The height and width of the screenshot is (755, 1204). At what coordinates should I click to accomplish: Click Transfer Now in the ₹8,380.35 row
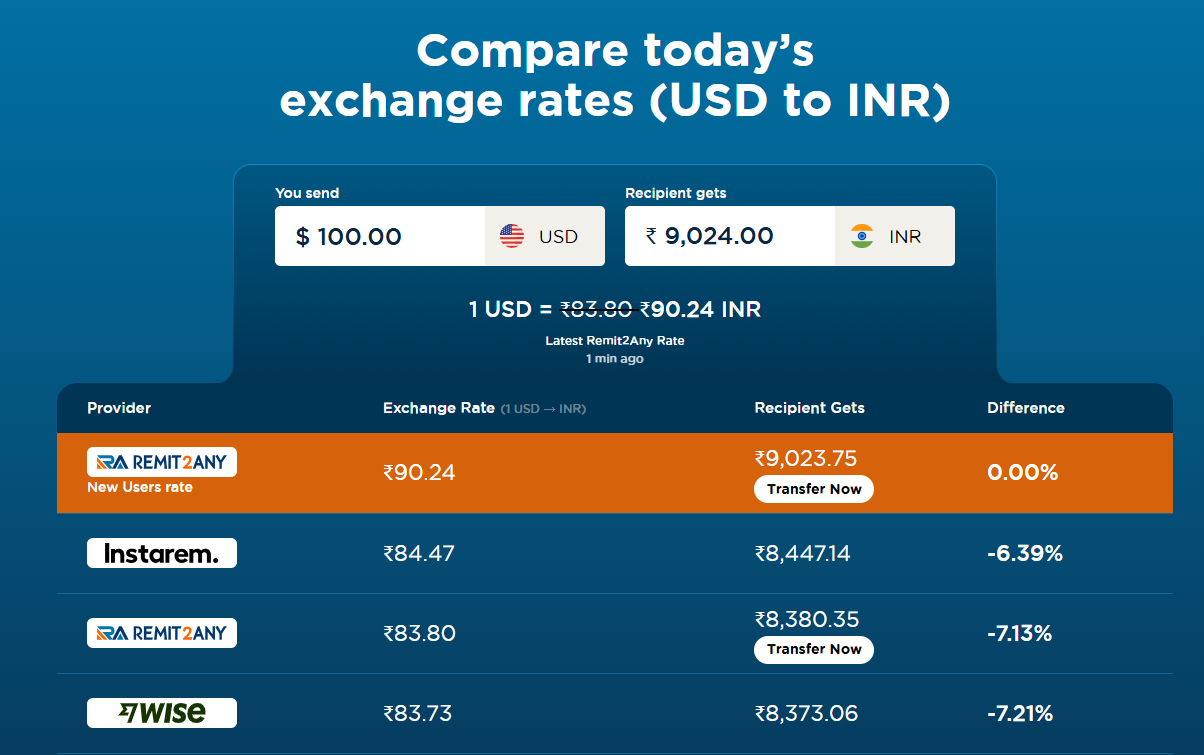(814, 649)
